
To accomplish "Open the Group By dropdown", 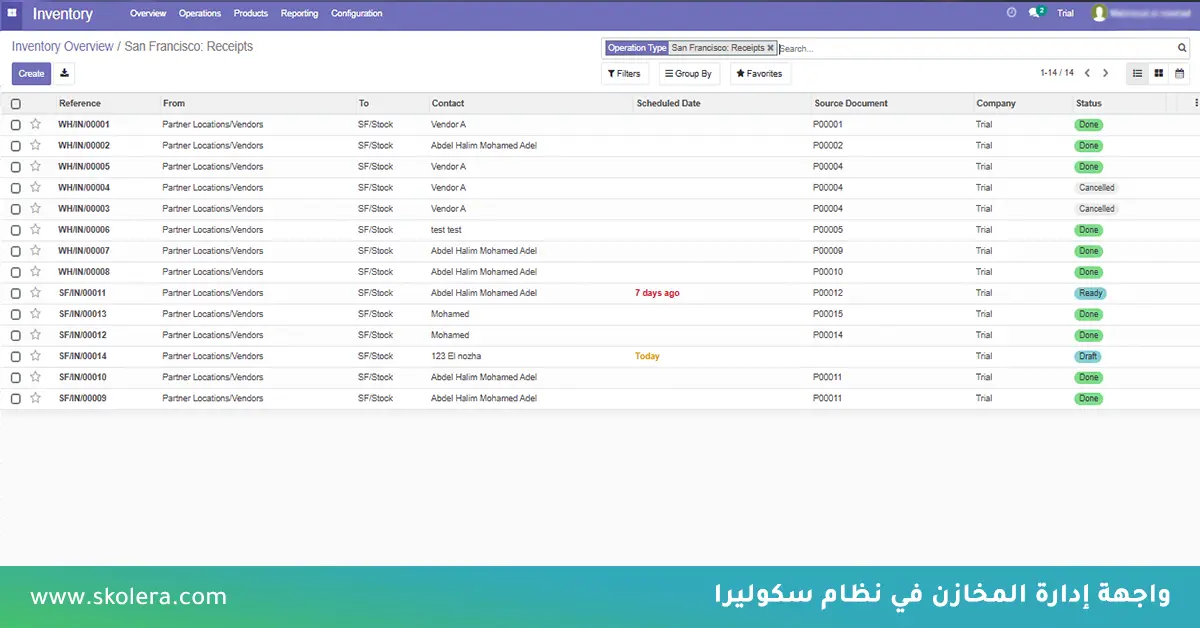I will pos(688,73).
